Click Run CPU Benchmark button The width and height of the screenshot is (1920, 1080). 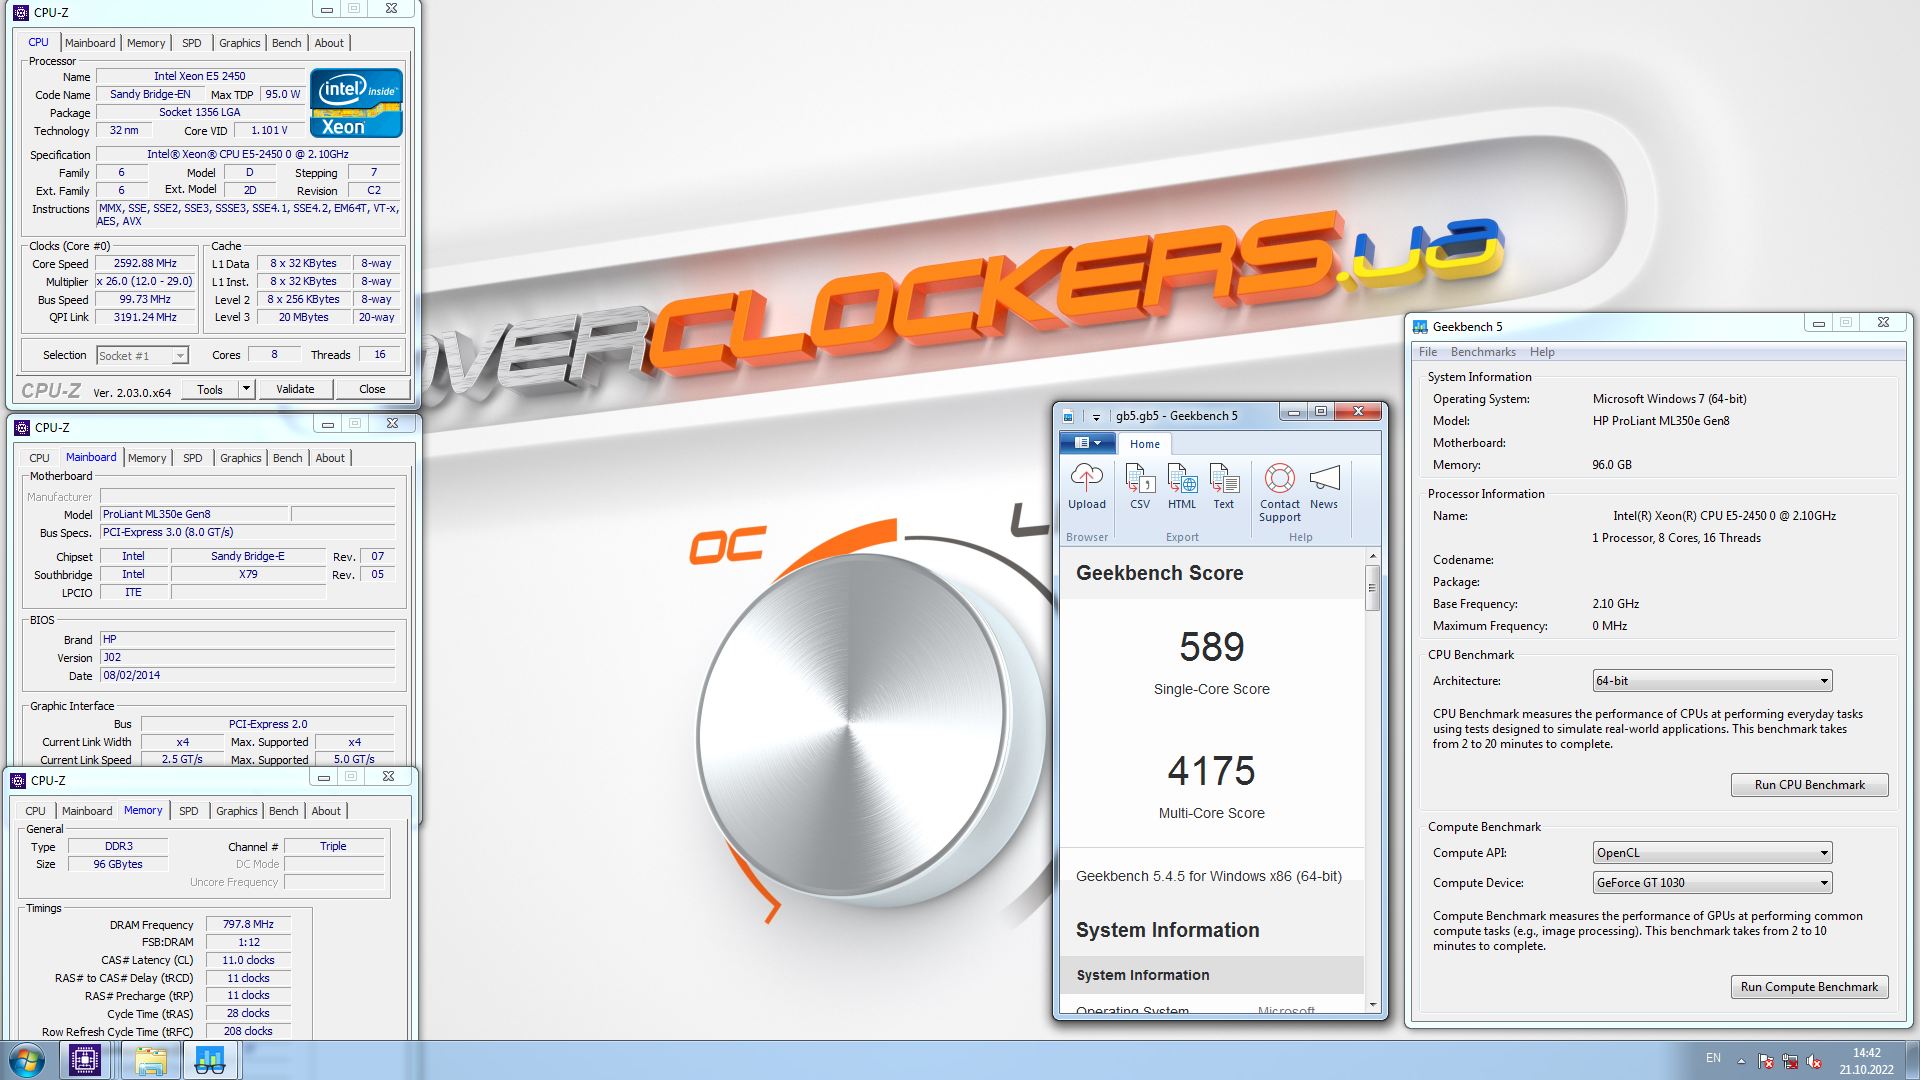tap(1809, 785)
